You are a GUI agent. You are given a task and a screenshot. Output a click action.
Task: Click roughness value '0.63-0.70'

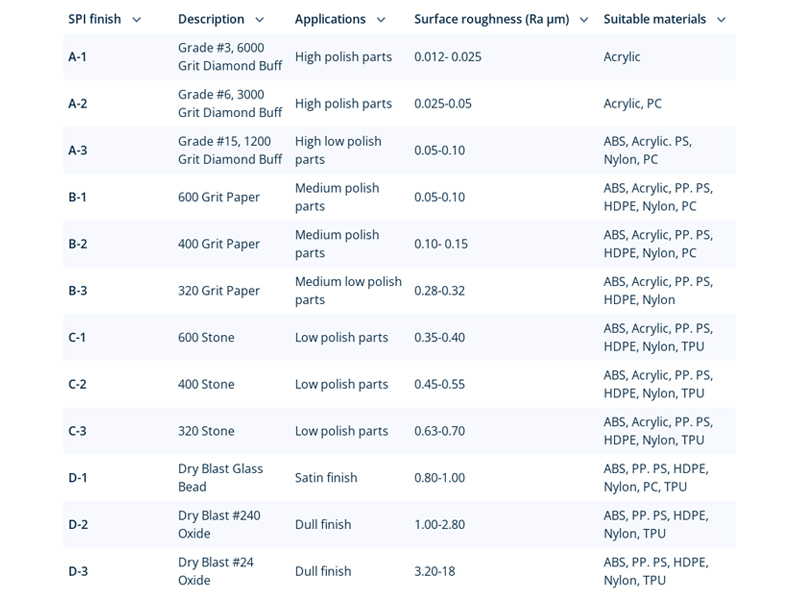(439, 431)
